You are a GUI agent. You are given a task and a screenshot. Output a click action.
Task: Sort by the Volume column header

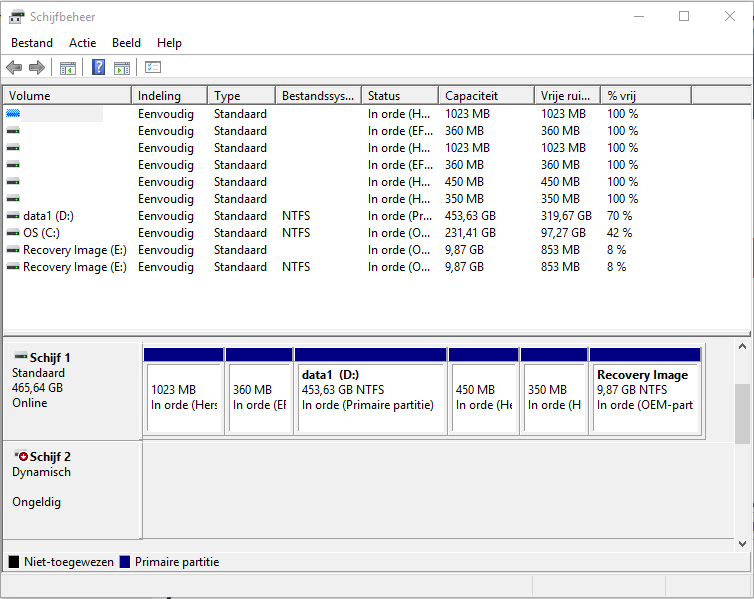(66, 96)
